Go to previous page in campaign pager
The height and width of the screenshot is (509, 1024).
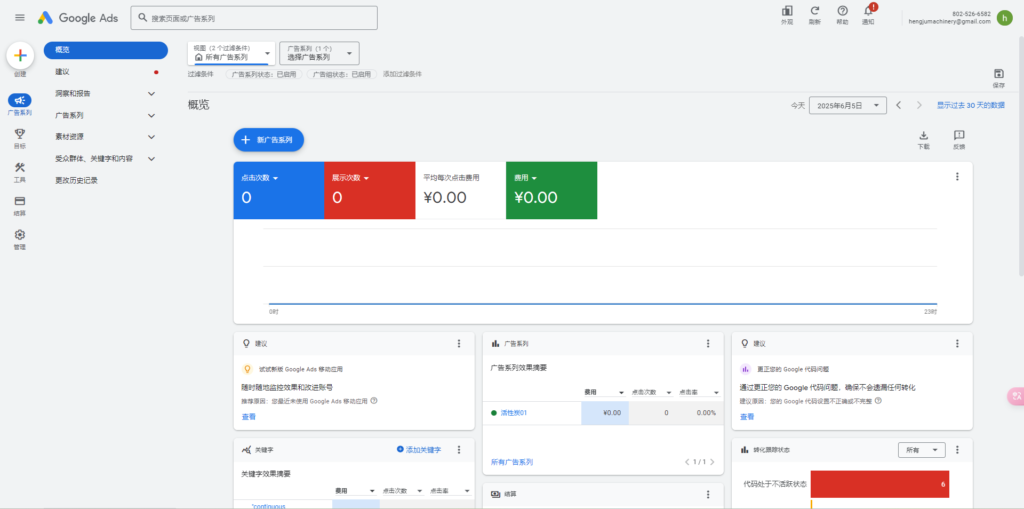[x=687, y=462]
